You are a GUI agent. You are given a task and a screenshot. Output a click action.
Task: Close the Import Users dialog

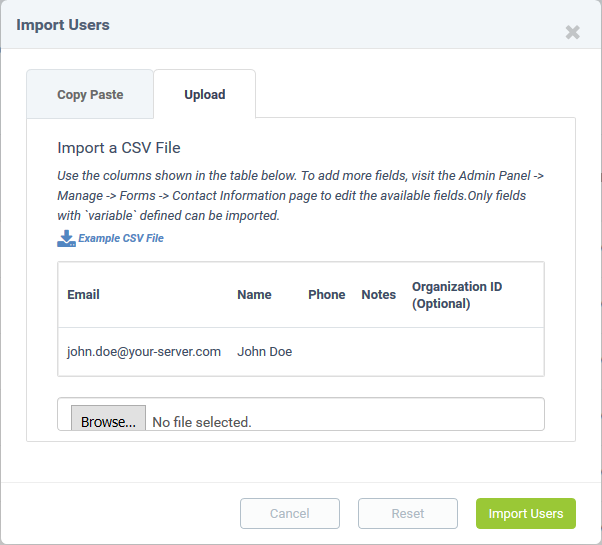point(572,32)
